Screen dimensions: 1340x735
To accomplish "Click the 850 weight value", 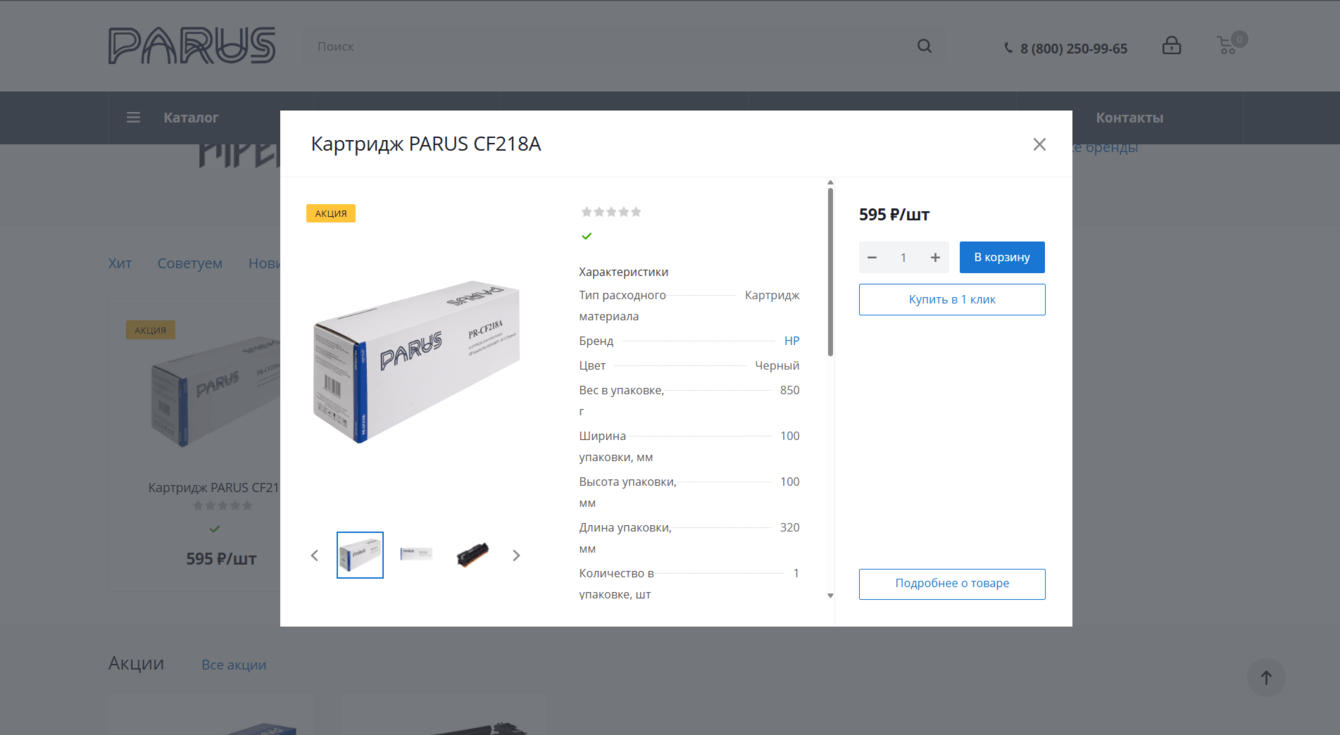I will (x=790, y=390).
